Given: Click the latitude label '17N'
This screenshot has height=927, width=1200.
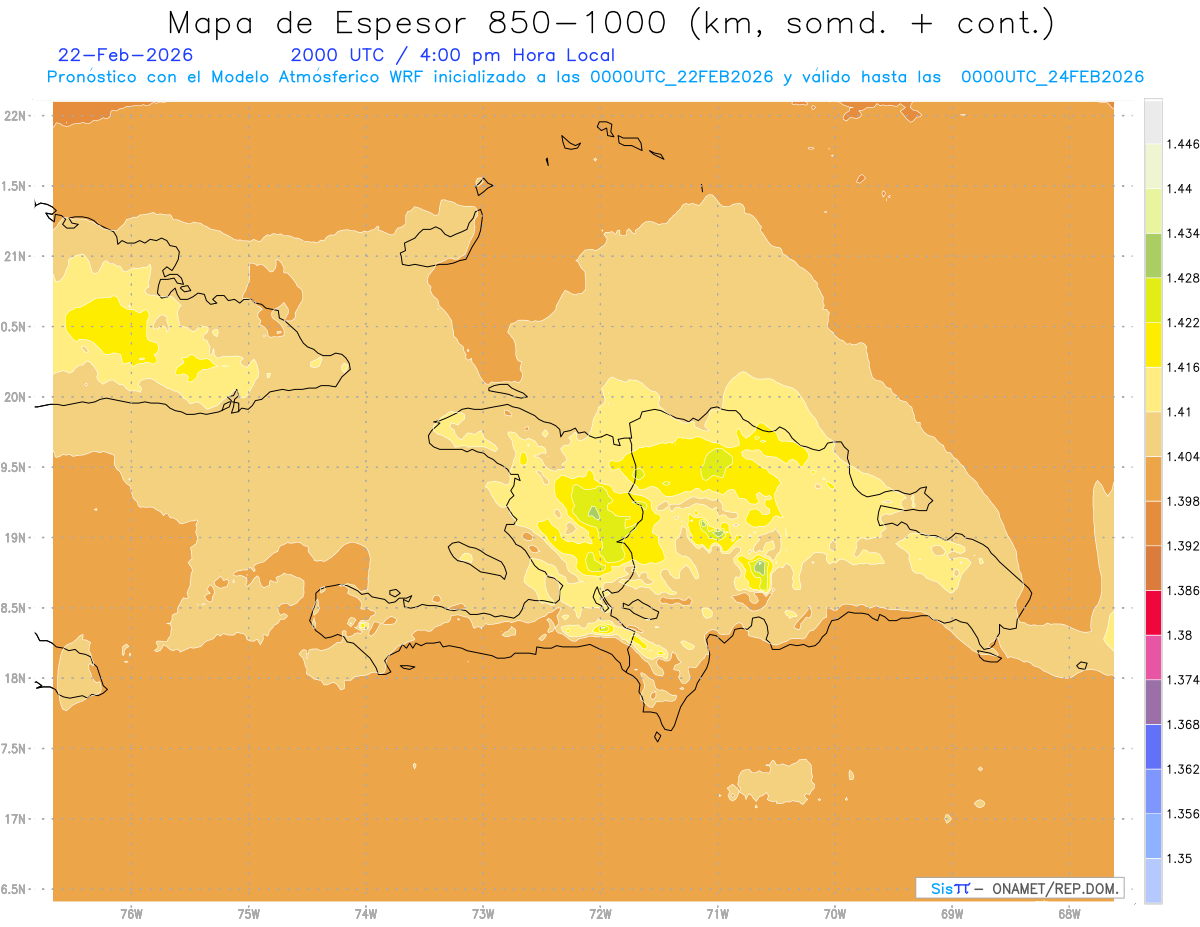Looking at the screenshot, I should pyautogui.click(x=14, y=819).
